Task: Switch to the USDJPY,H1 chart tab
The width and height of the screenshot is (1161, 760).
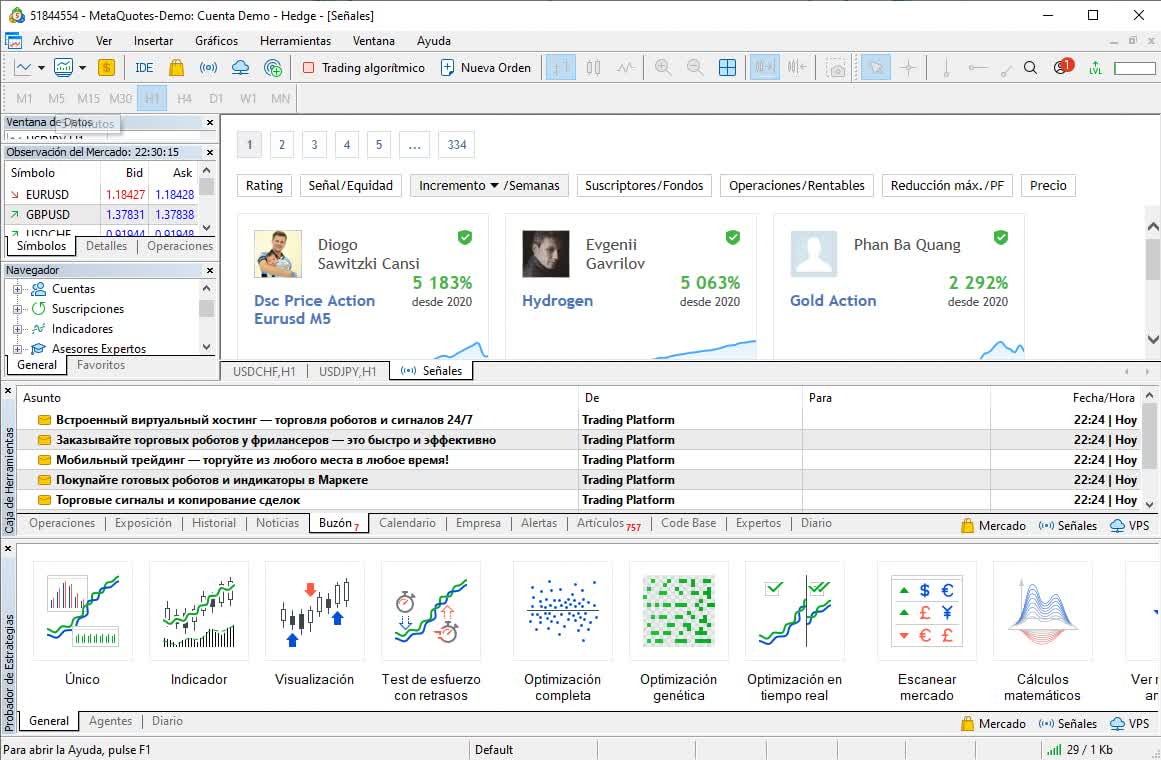Action: (347, 371)
